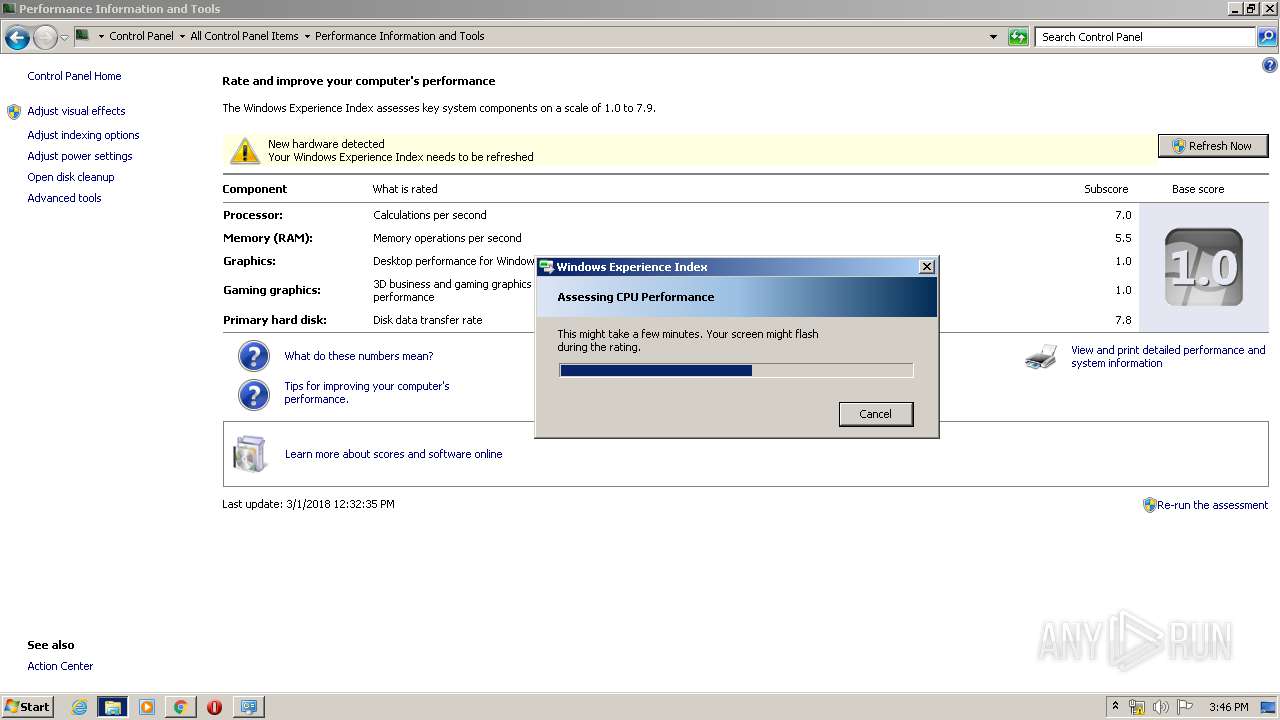
Task: Click the Back navigation arrow
Action: click(x=17, y=38)
